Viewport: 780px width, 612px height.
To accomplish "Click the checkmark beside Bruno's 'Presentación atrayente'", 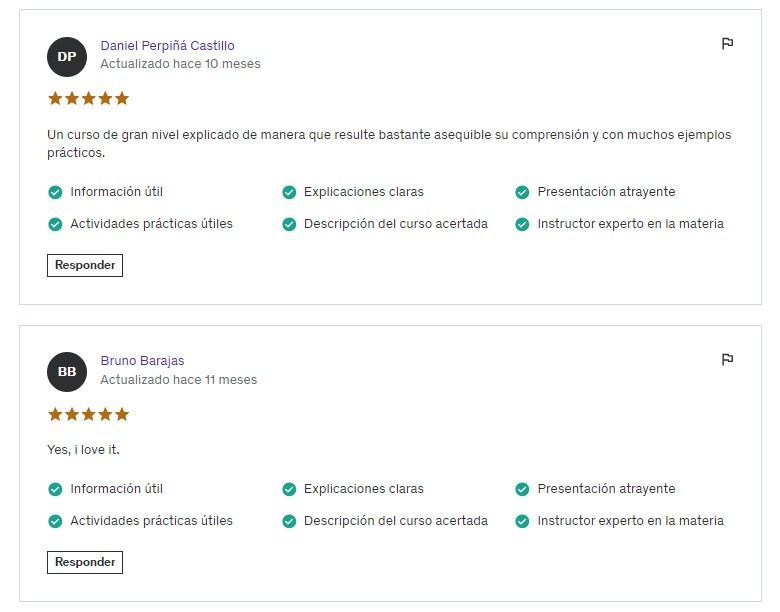I will coord(522,489).
